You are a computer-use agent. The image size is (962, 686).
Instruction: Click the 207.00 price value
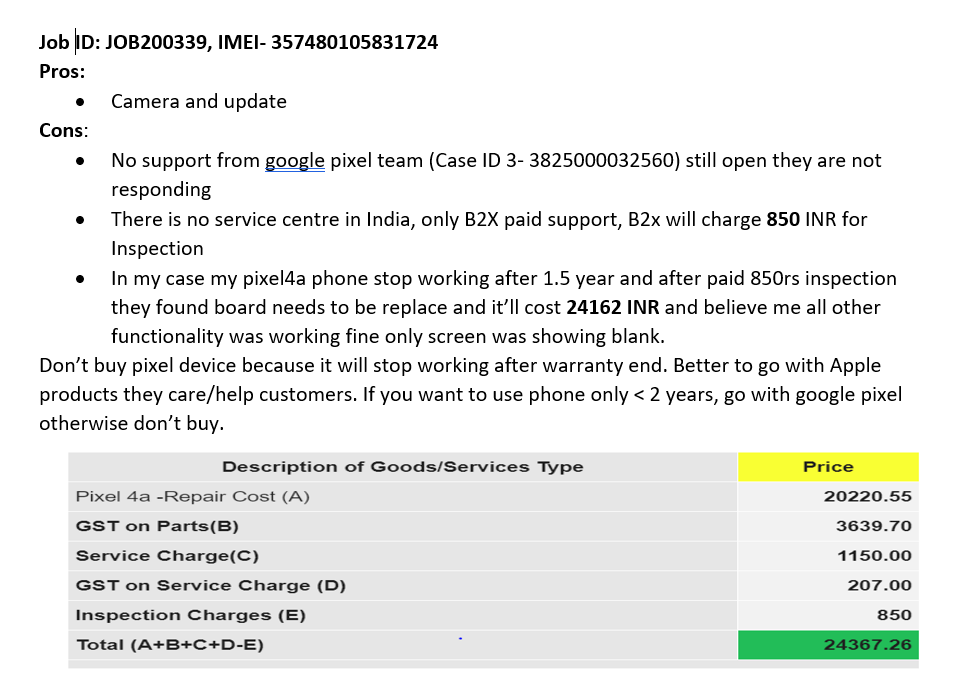(879, 585)
